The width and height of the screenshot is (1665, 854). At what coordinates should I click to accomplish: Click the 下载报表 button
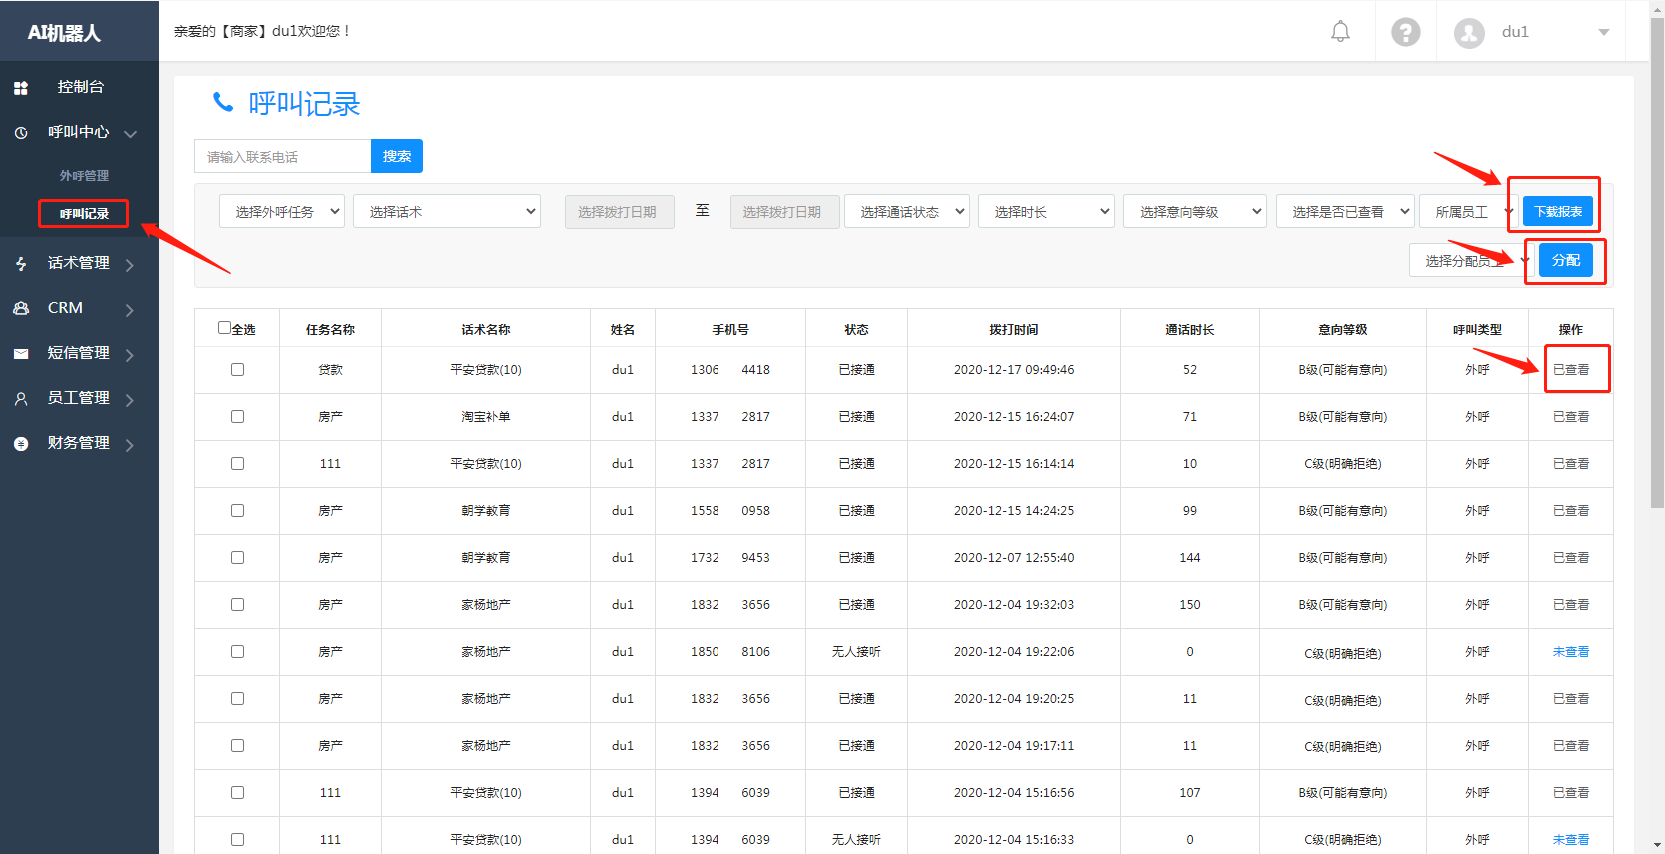(x=1558, y=211)
